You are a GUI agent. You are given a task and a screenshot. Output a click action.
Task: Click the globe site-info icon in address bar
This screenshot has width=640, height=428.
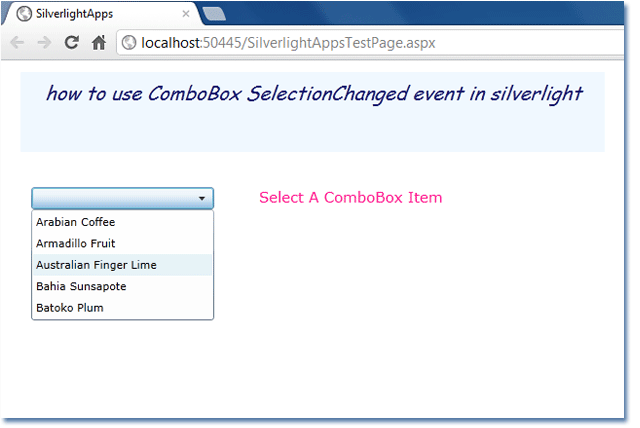coord(129,42)
